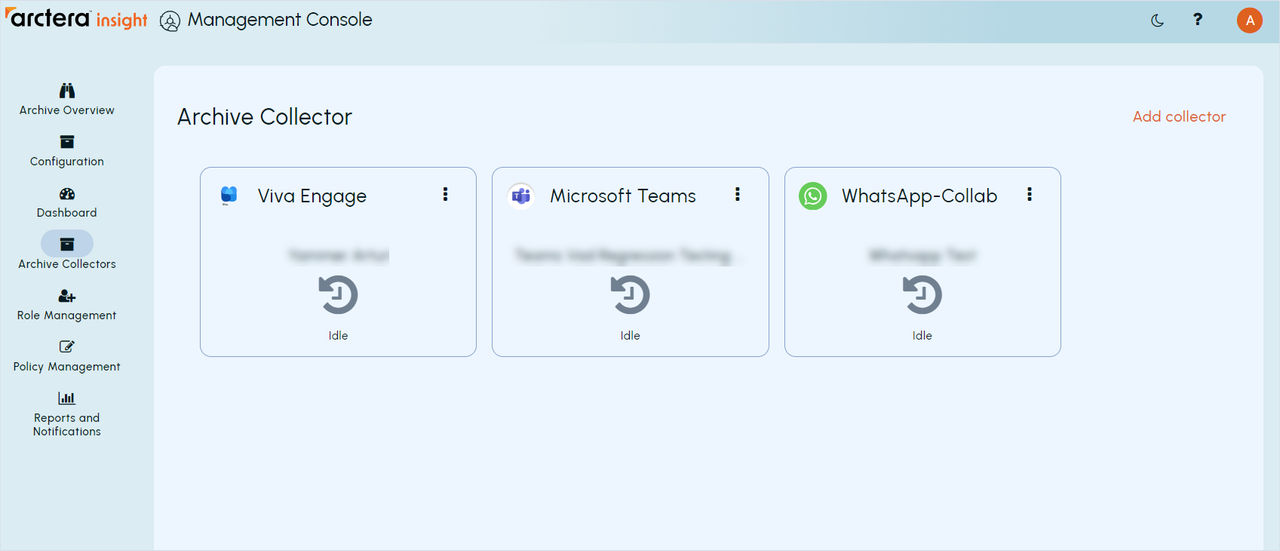Click WhatsApp-Collab idle history icon
Image resolution: width=1280 pixels, height=551 pixels.
coord(922,295)
